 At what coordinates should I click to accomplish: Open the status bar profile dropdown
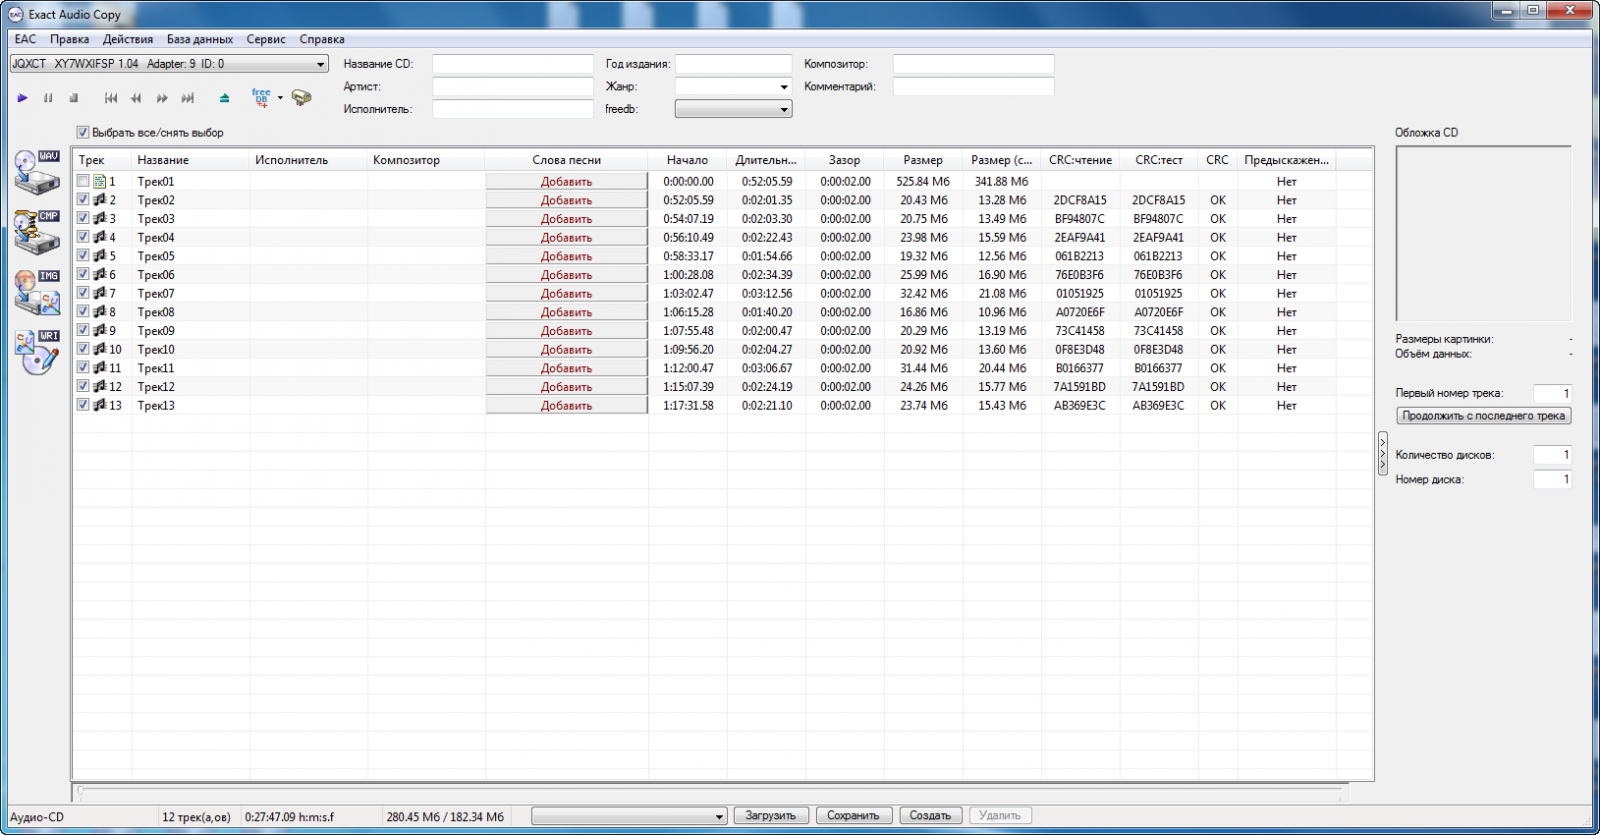pos(629,816)
